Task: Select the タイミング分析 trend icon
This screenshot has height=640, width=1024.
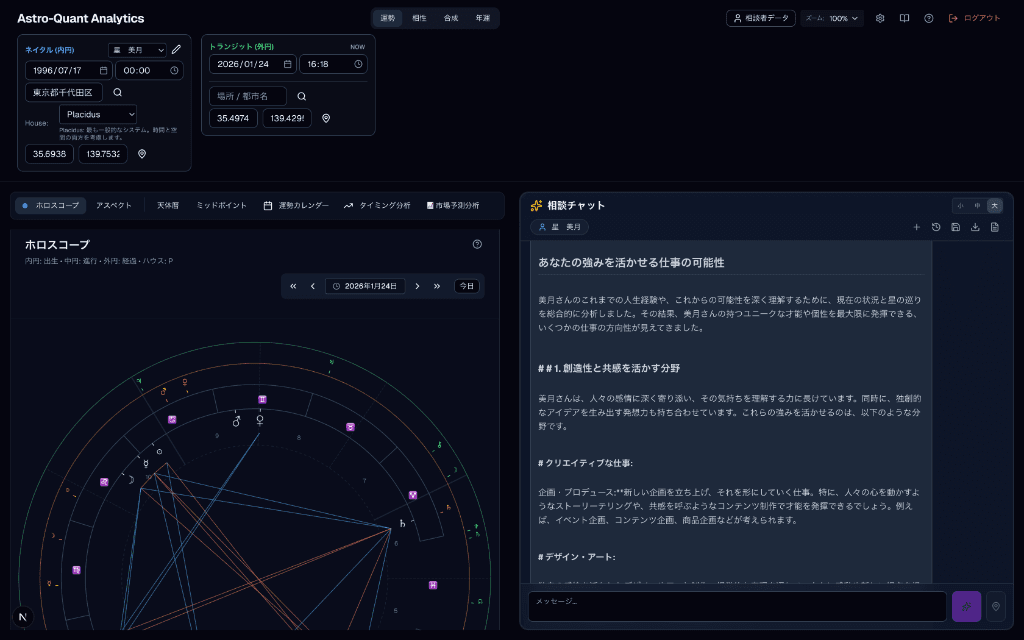Action: pos(348,205)
